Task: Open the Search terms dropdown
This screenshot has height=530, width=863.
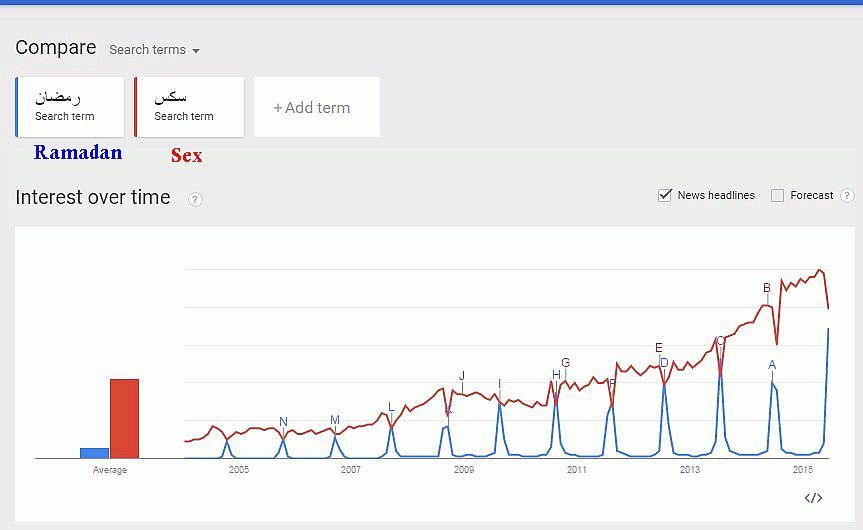Action: [x=154, y=50]
